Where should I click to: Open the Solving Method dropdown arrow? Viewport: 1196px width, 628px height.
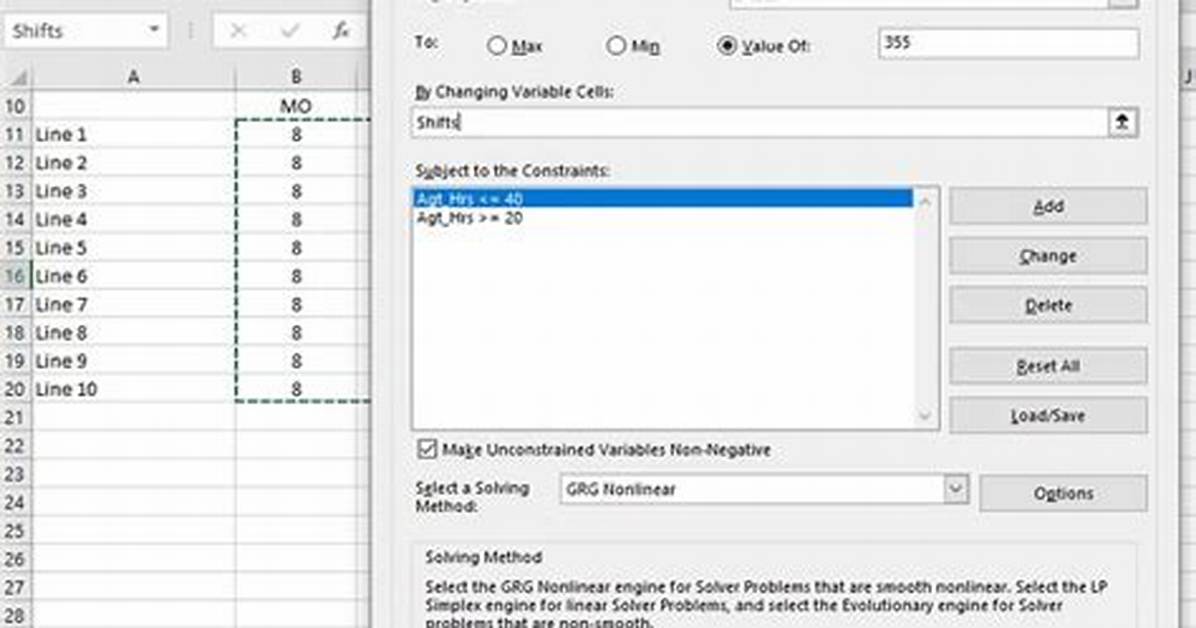click(955, 489)
